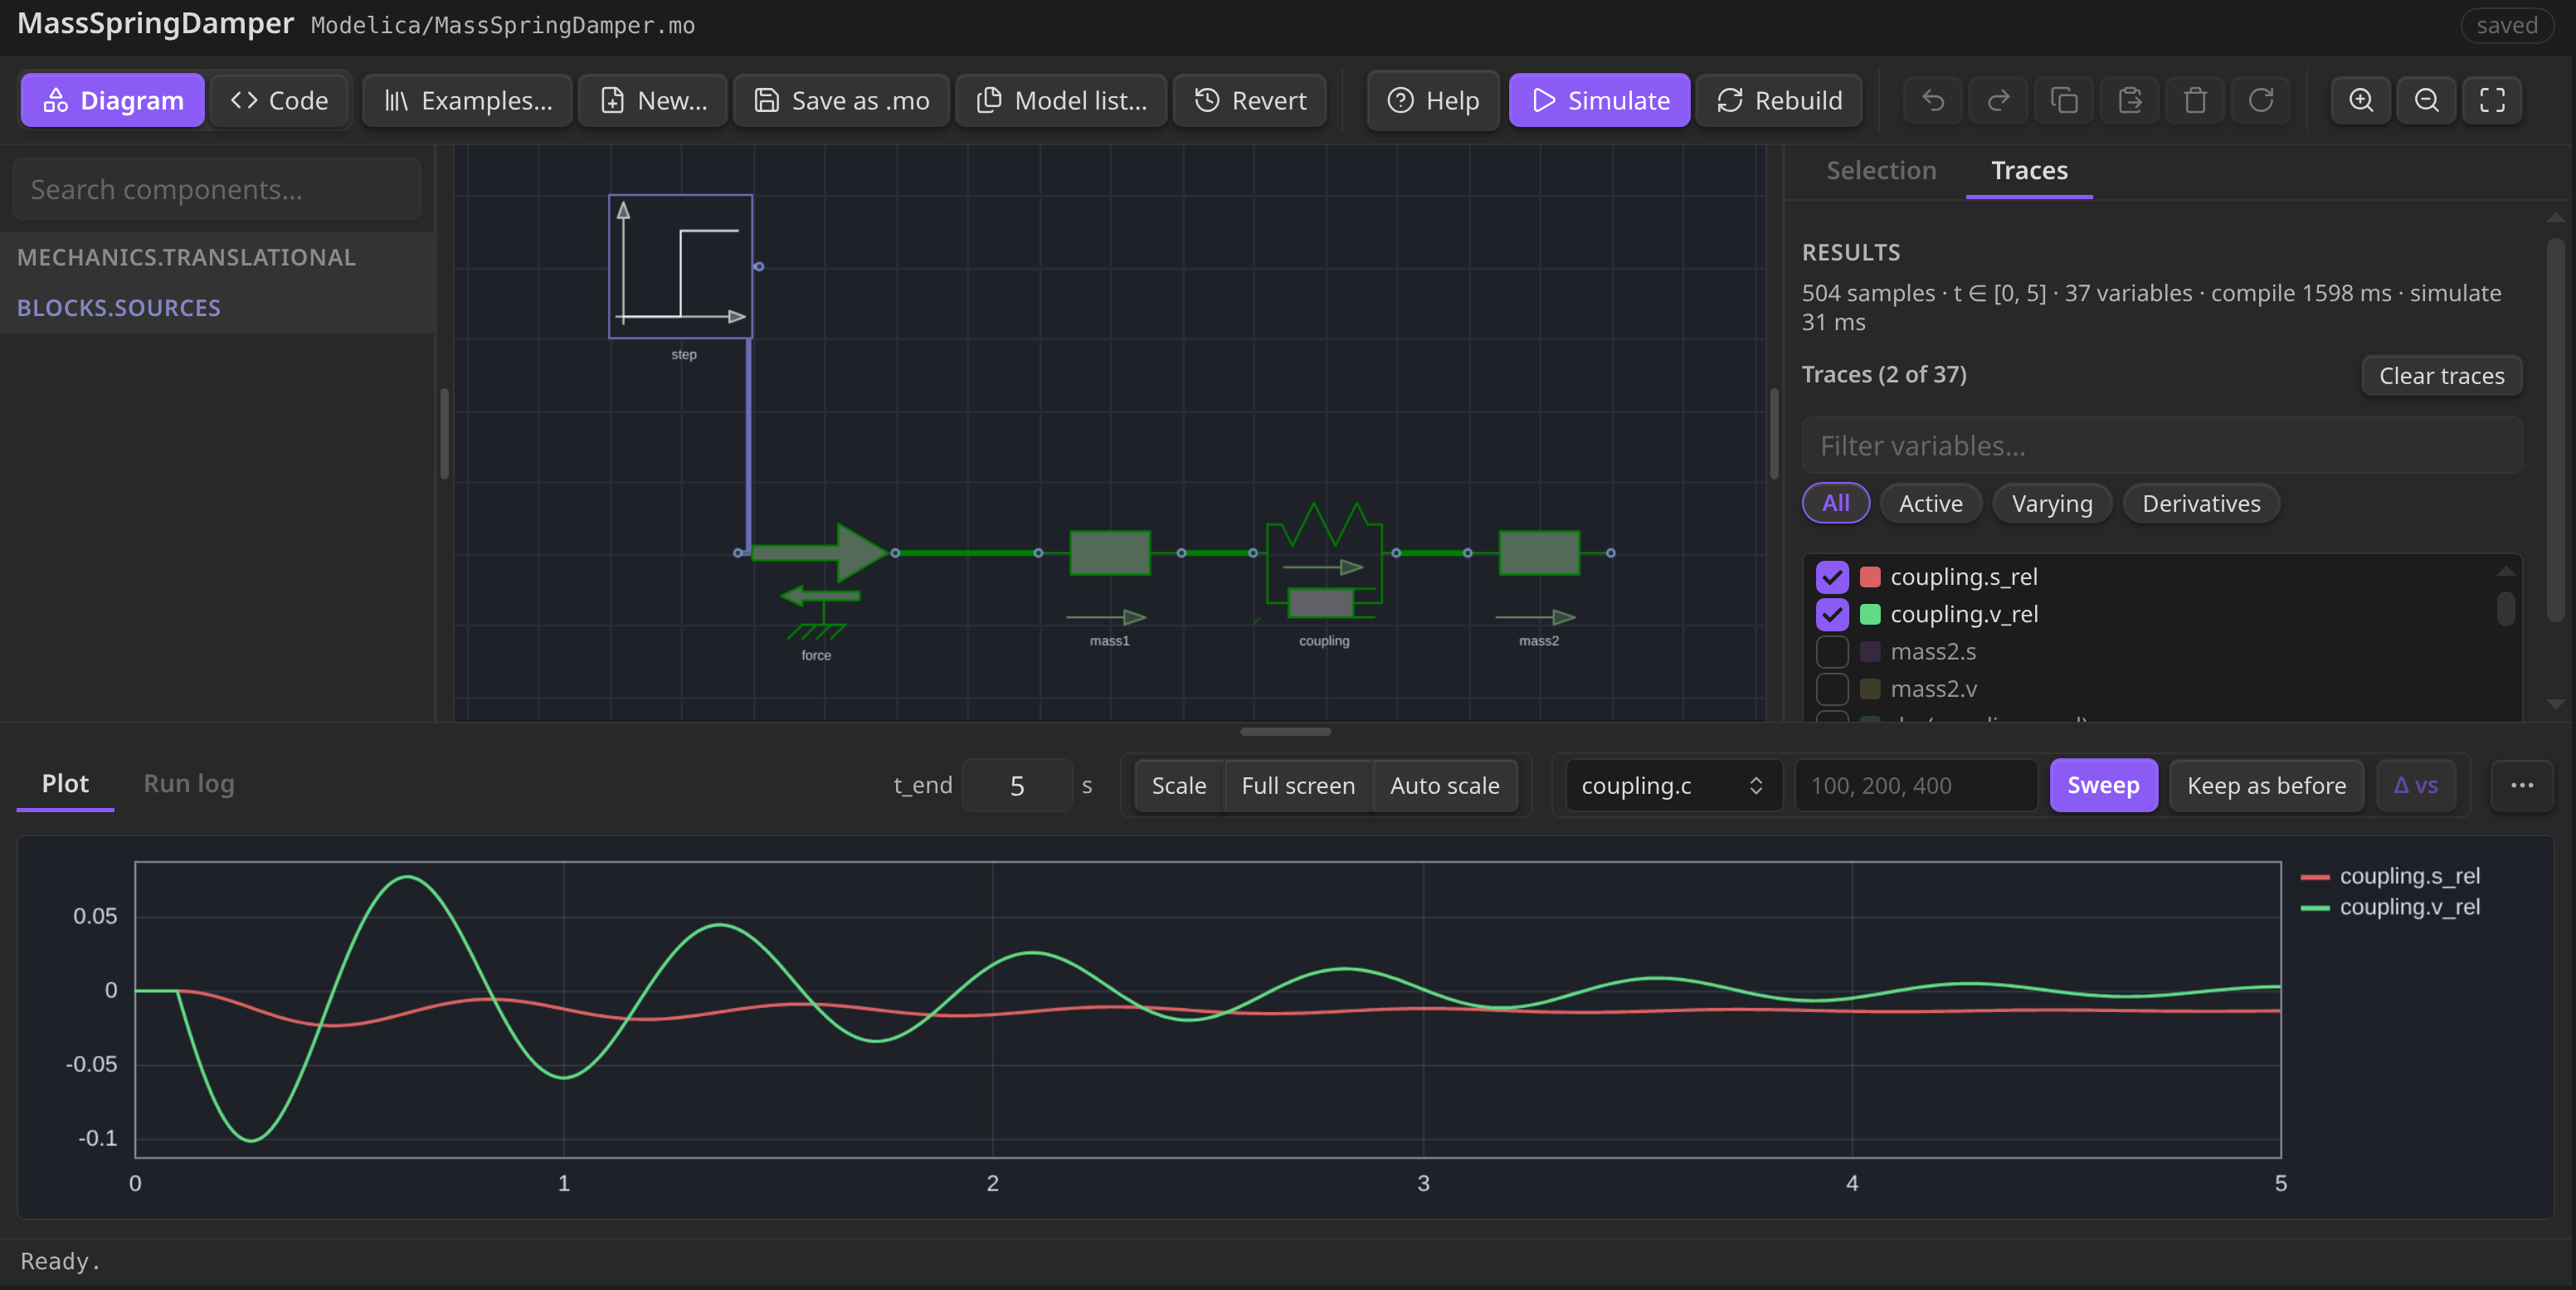Click the Search components field
2576x1290 pixels.
click(217, 189)
